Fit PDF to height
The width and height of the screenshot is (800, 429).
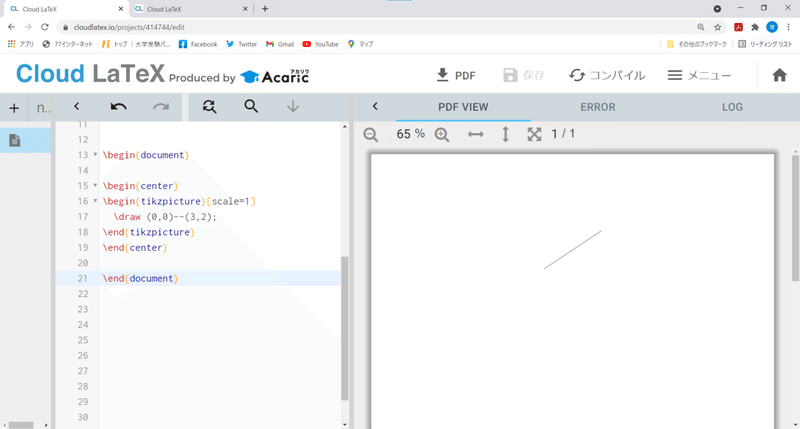[505, 134]
